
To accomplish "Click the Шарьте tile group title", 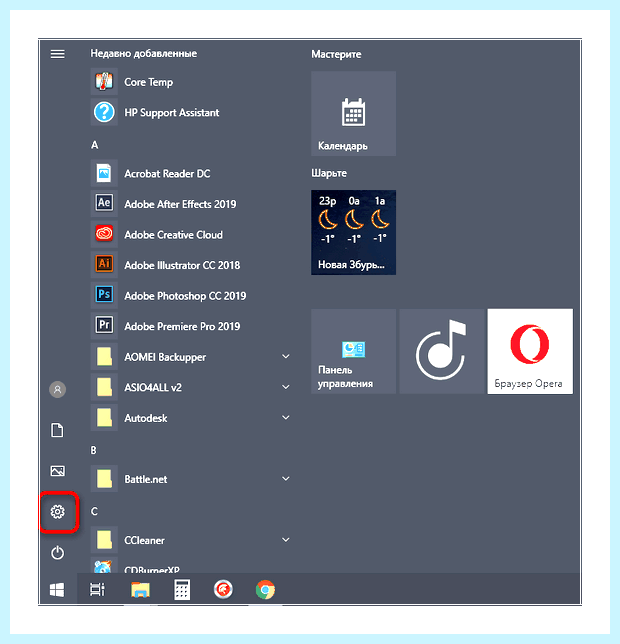I will click(329, 173).
